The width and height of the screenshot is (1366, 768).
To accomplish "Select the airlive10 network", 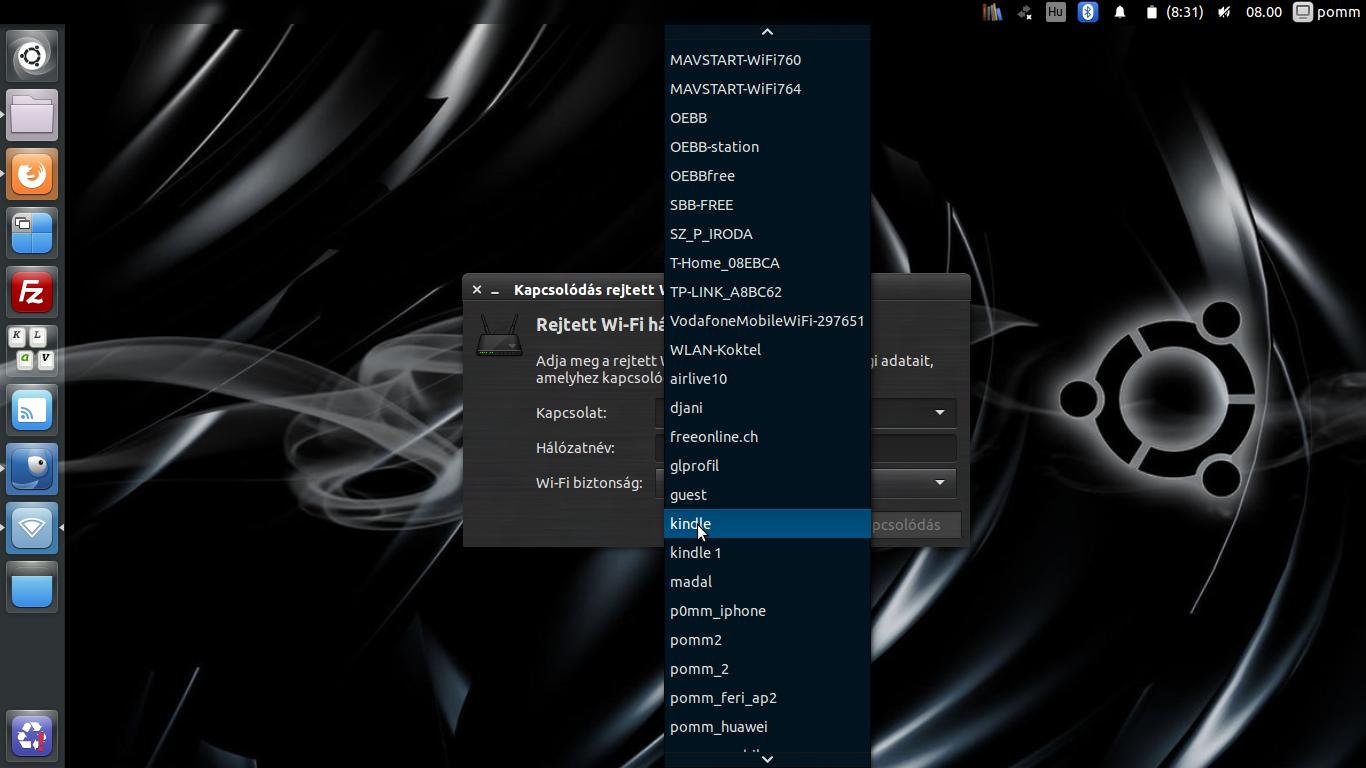I will pyautogui.click(x=768, y=379).
